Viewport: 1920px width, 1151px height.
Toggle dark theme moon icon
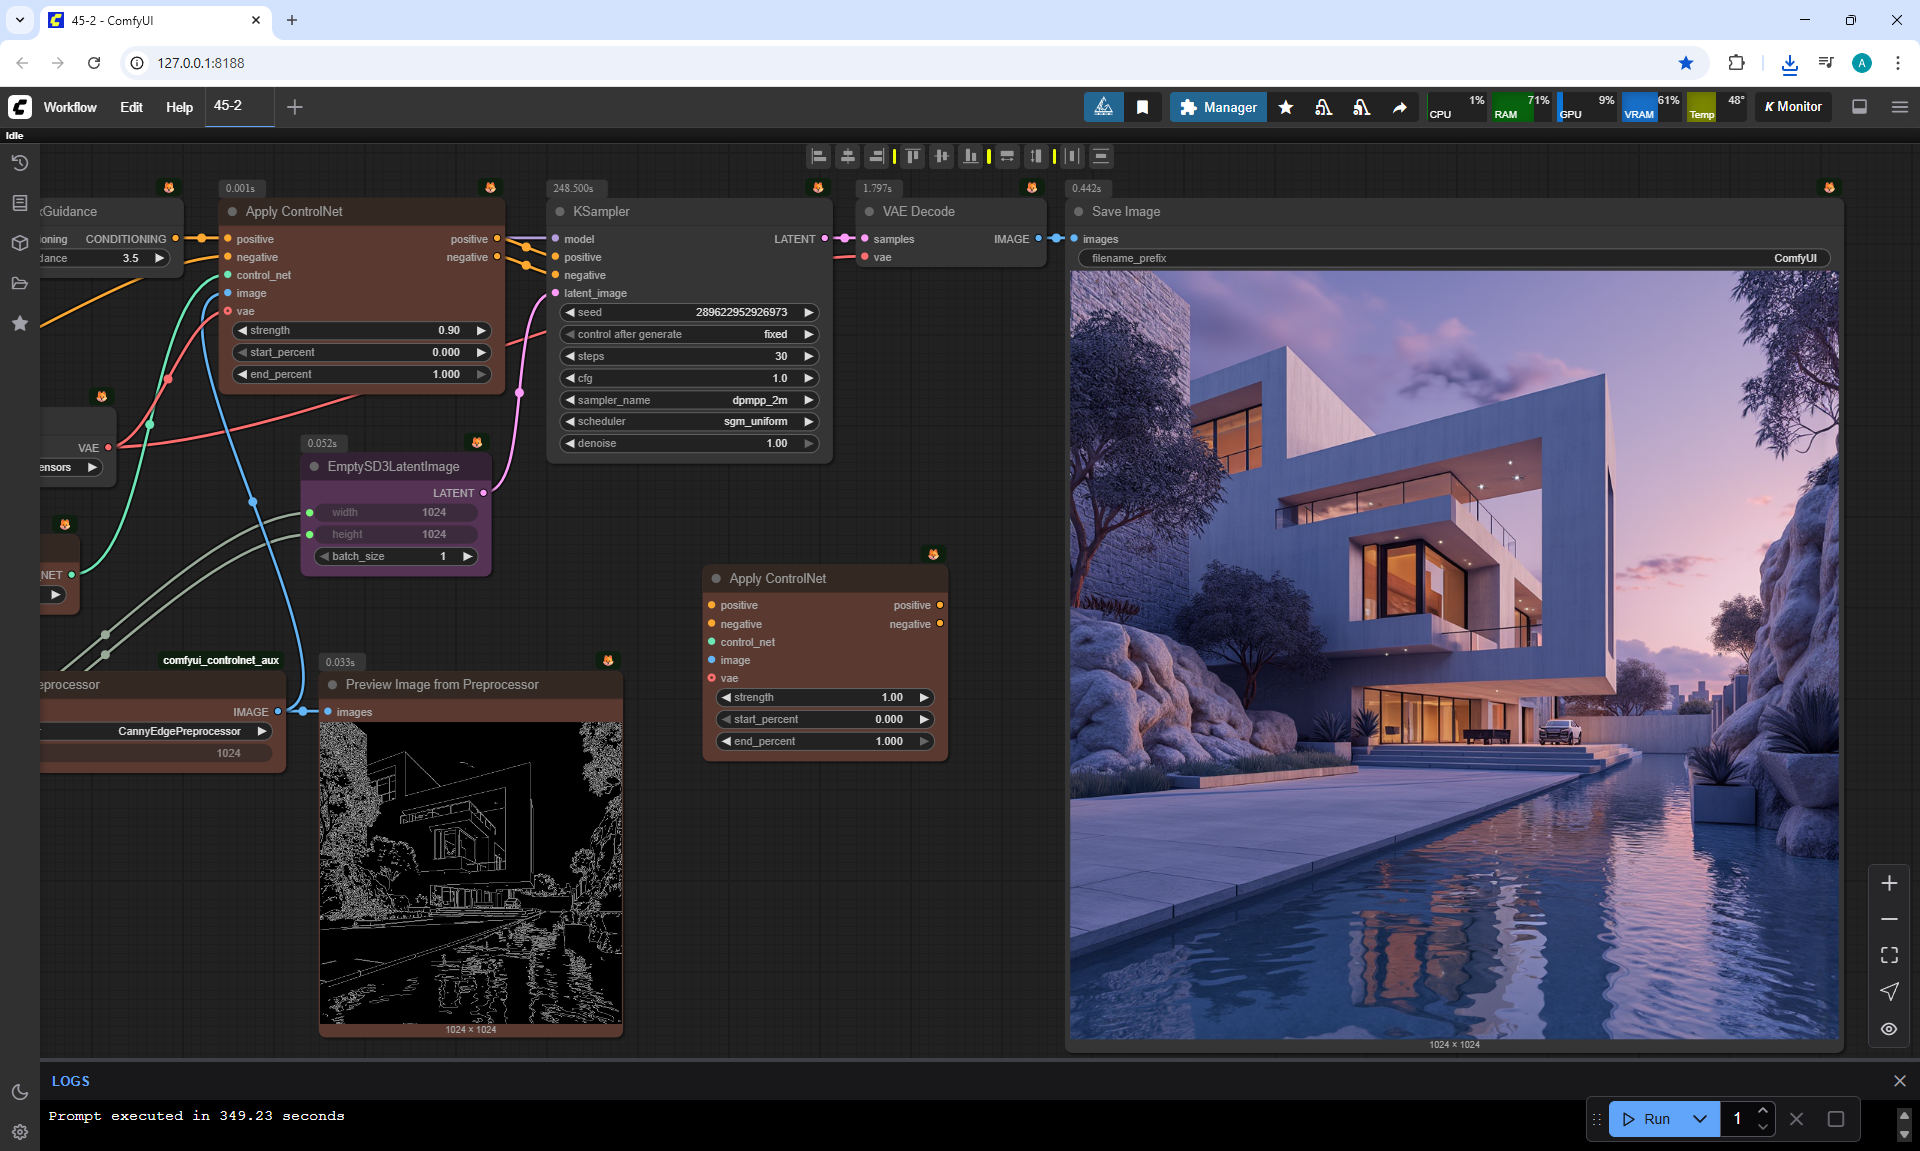19,1092
